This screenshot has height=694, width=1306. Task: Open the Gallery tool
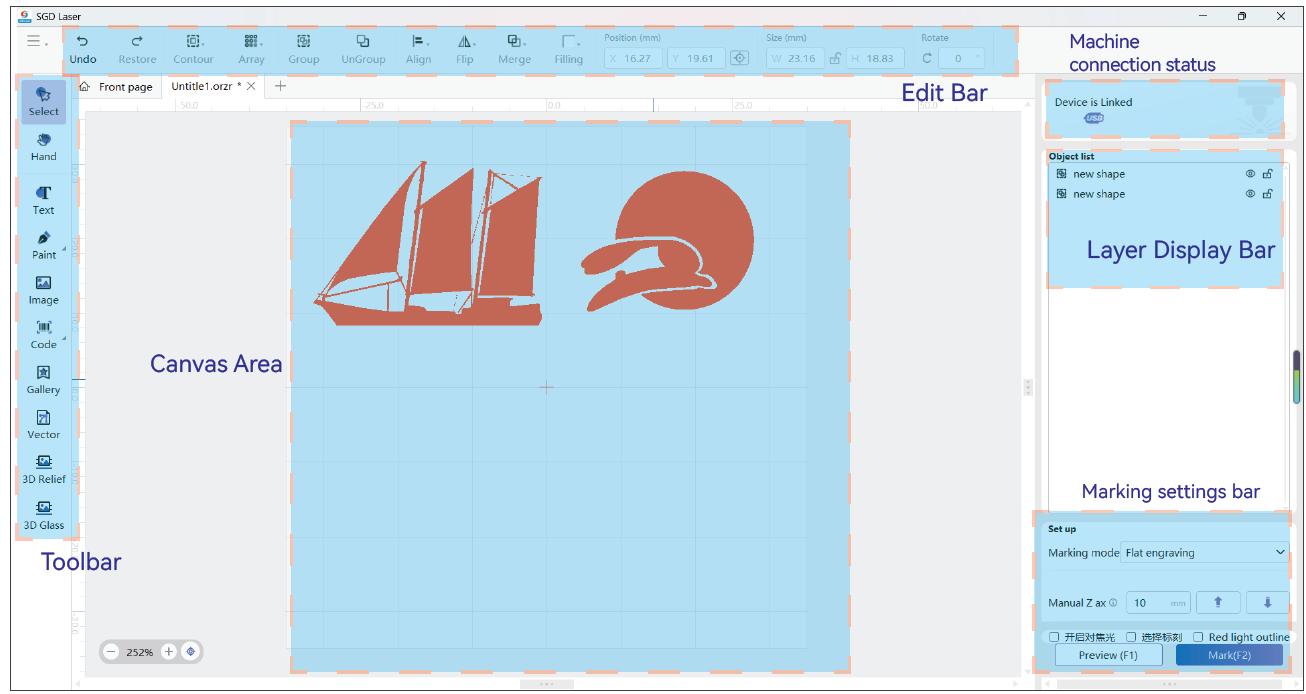coord(43,379)
